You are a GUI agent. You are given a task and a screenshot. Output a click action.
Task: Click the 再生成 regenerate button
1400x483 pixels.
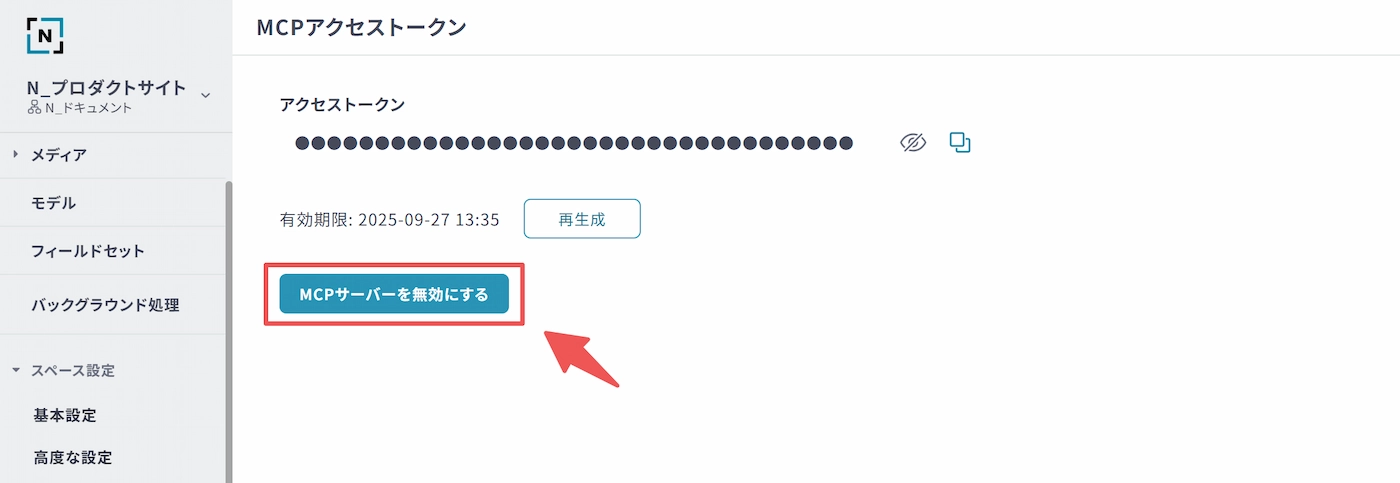pos(582,218)
